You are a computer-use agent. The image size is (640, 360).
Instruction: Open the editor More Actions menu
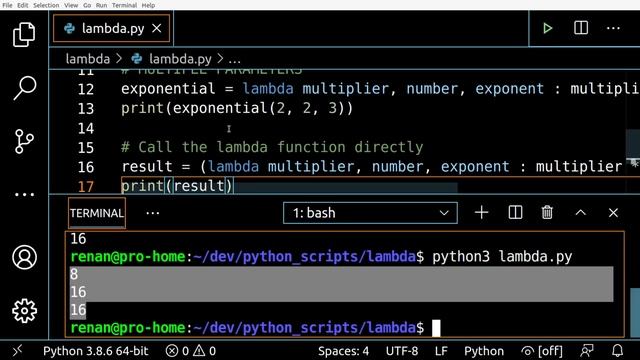pos(613,28)
